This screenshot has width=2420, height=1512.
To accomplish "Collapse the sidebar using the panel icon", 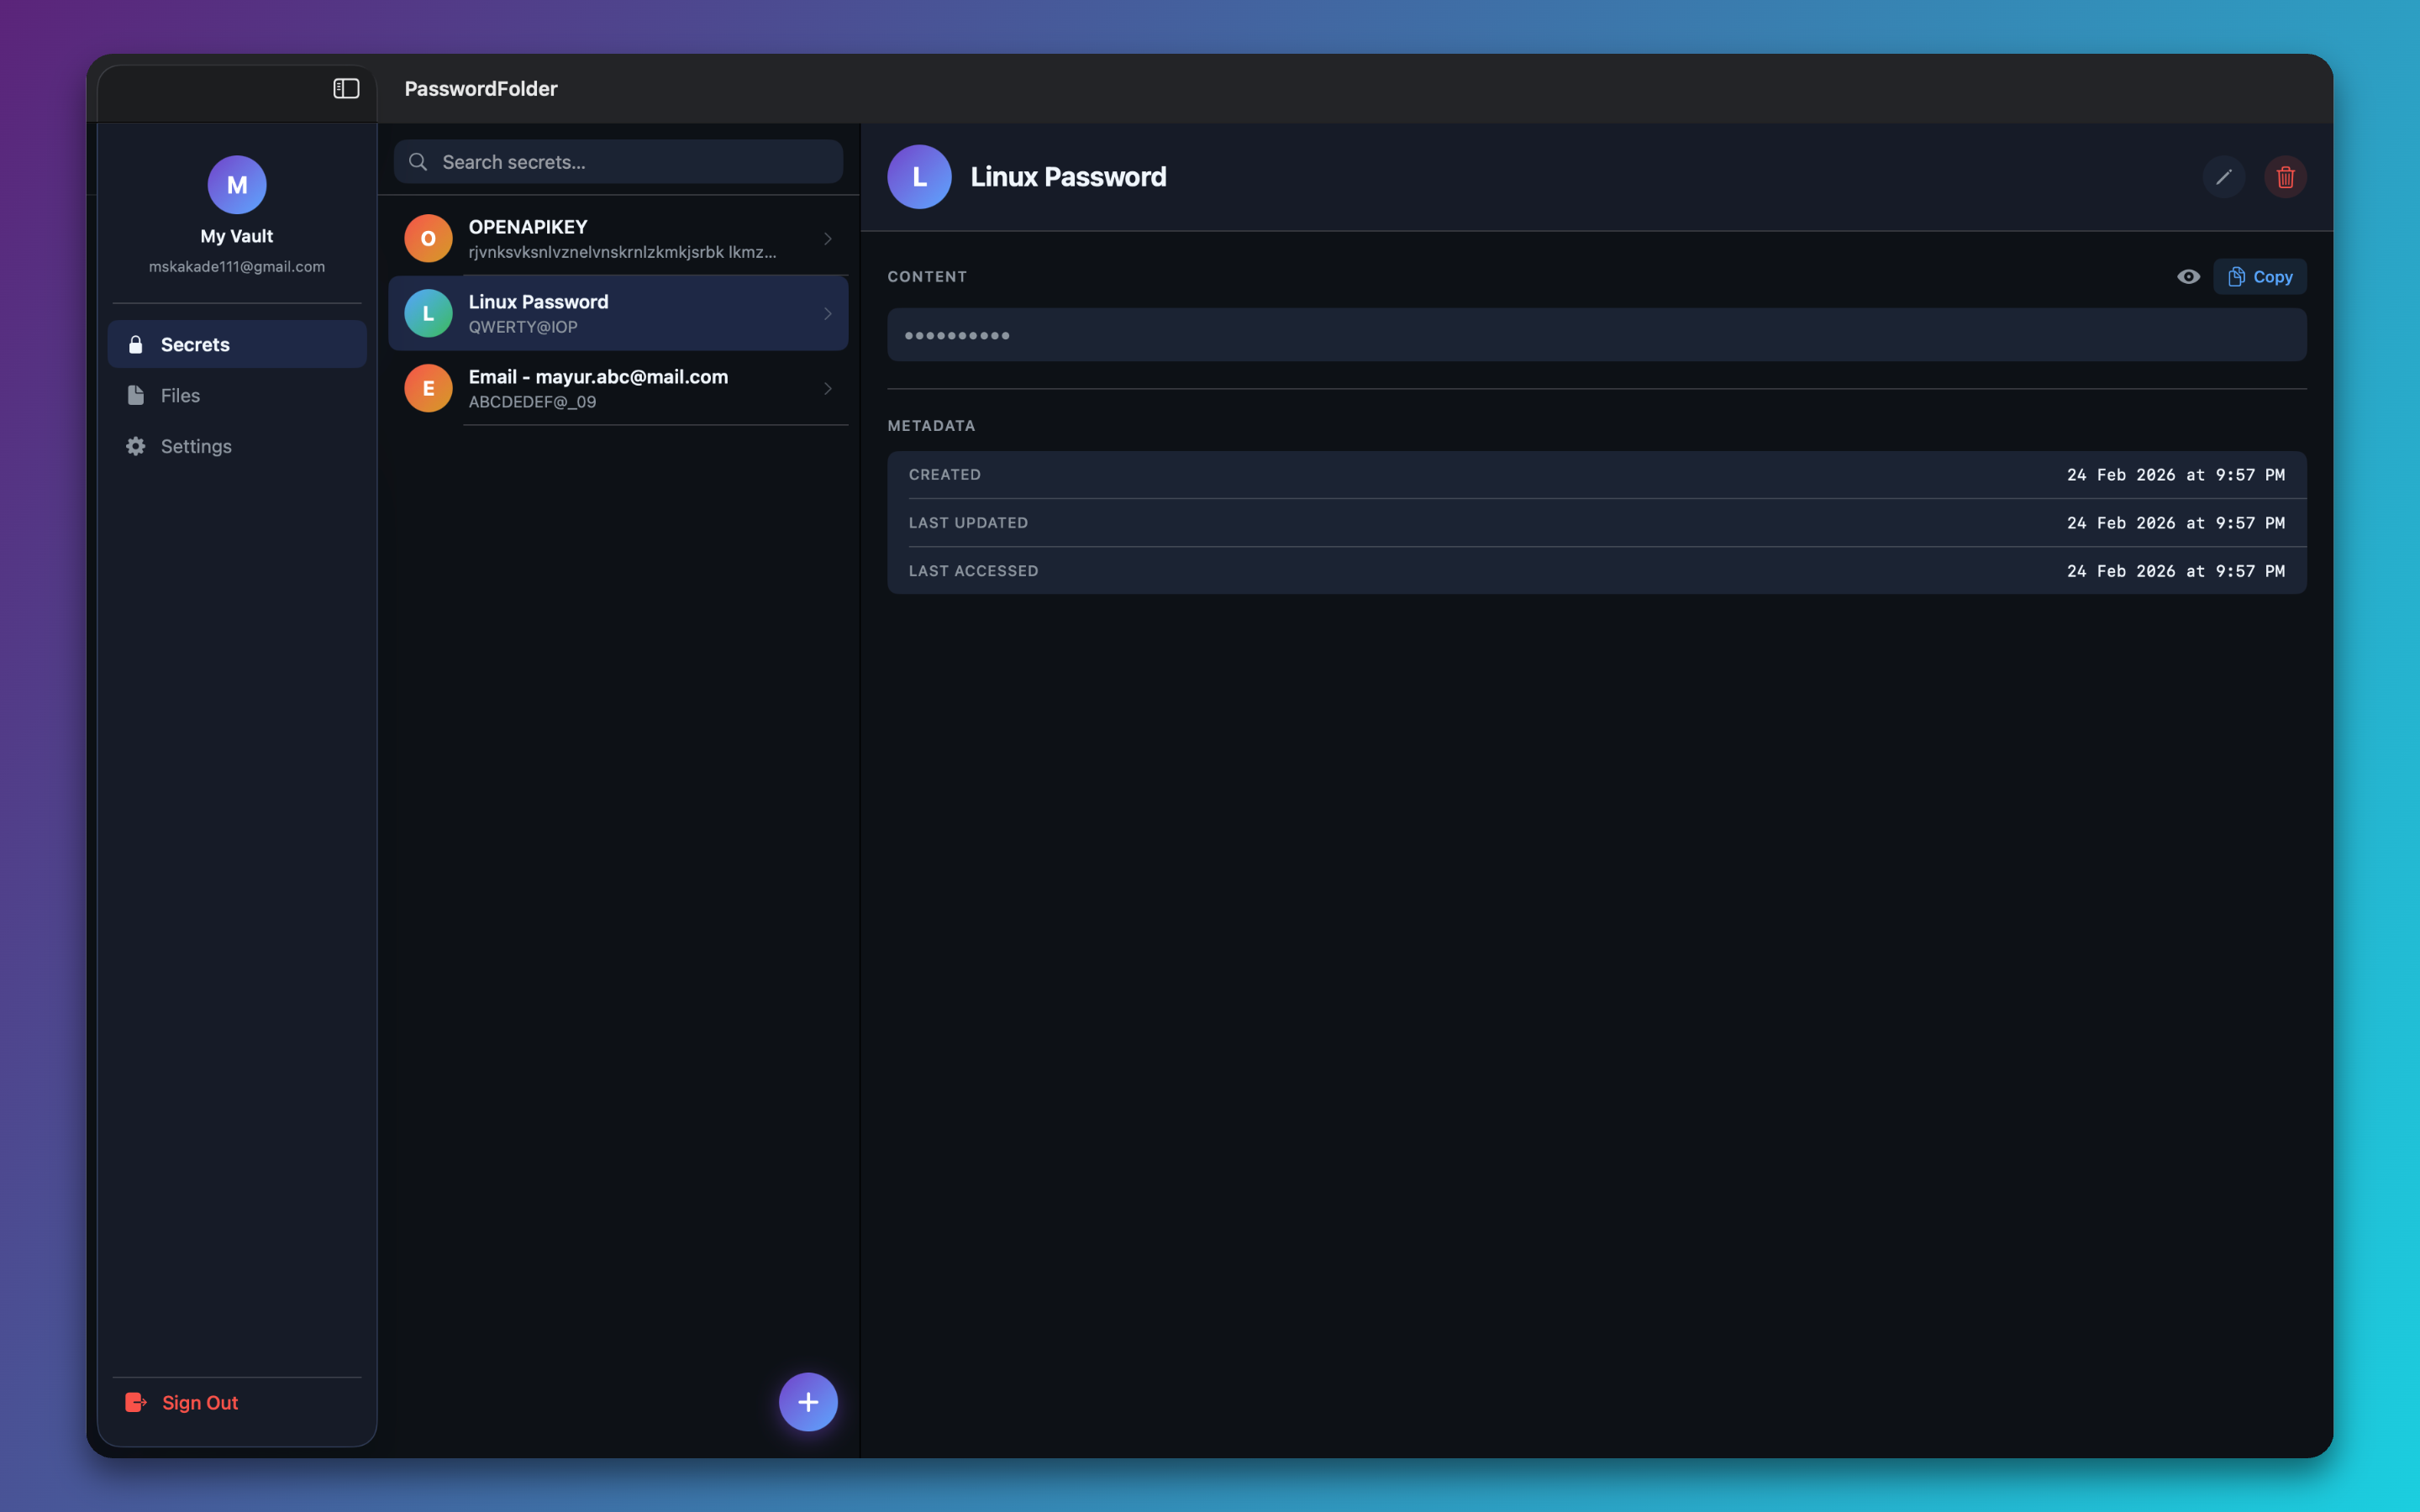I will 346,88.
